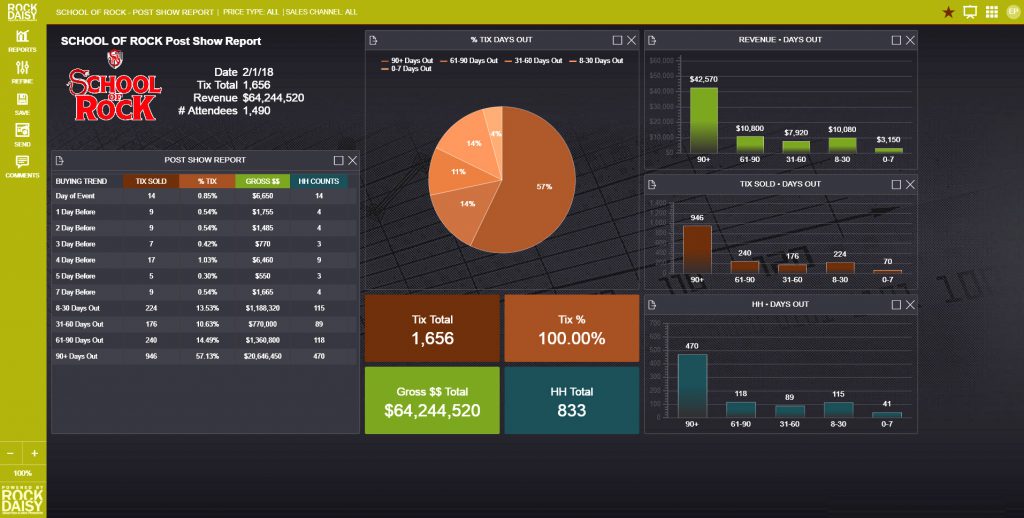Click document icon of HH Days Out panel

tap(652, 304)
